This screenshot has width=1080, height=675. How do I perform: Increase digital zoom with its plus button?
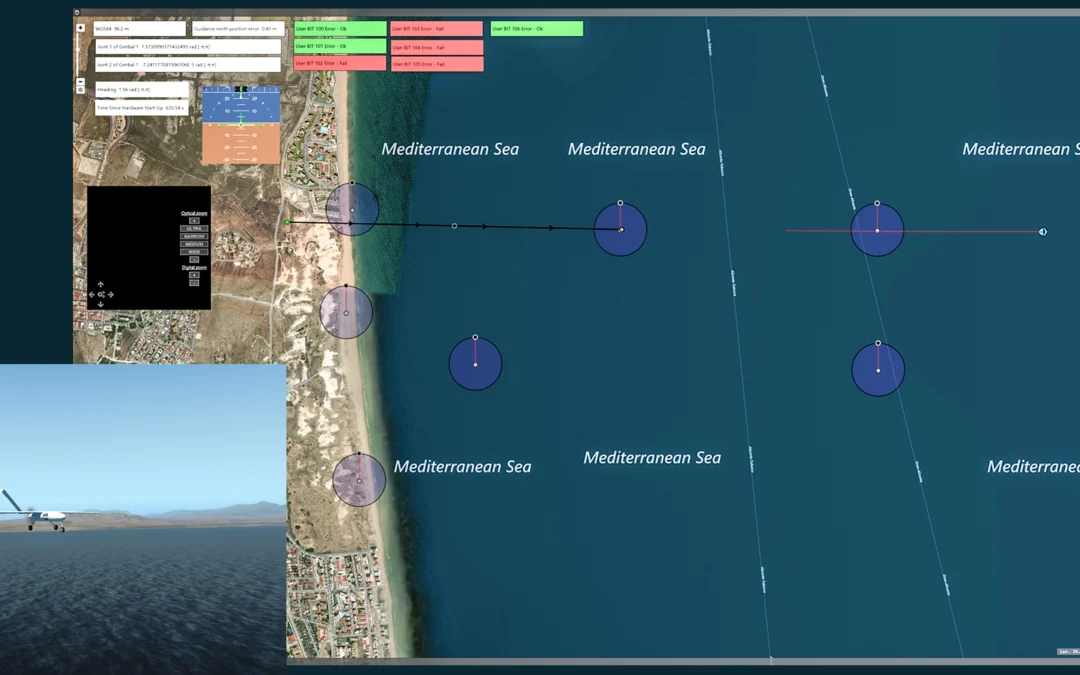point(194,275)
